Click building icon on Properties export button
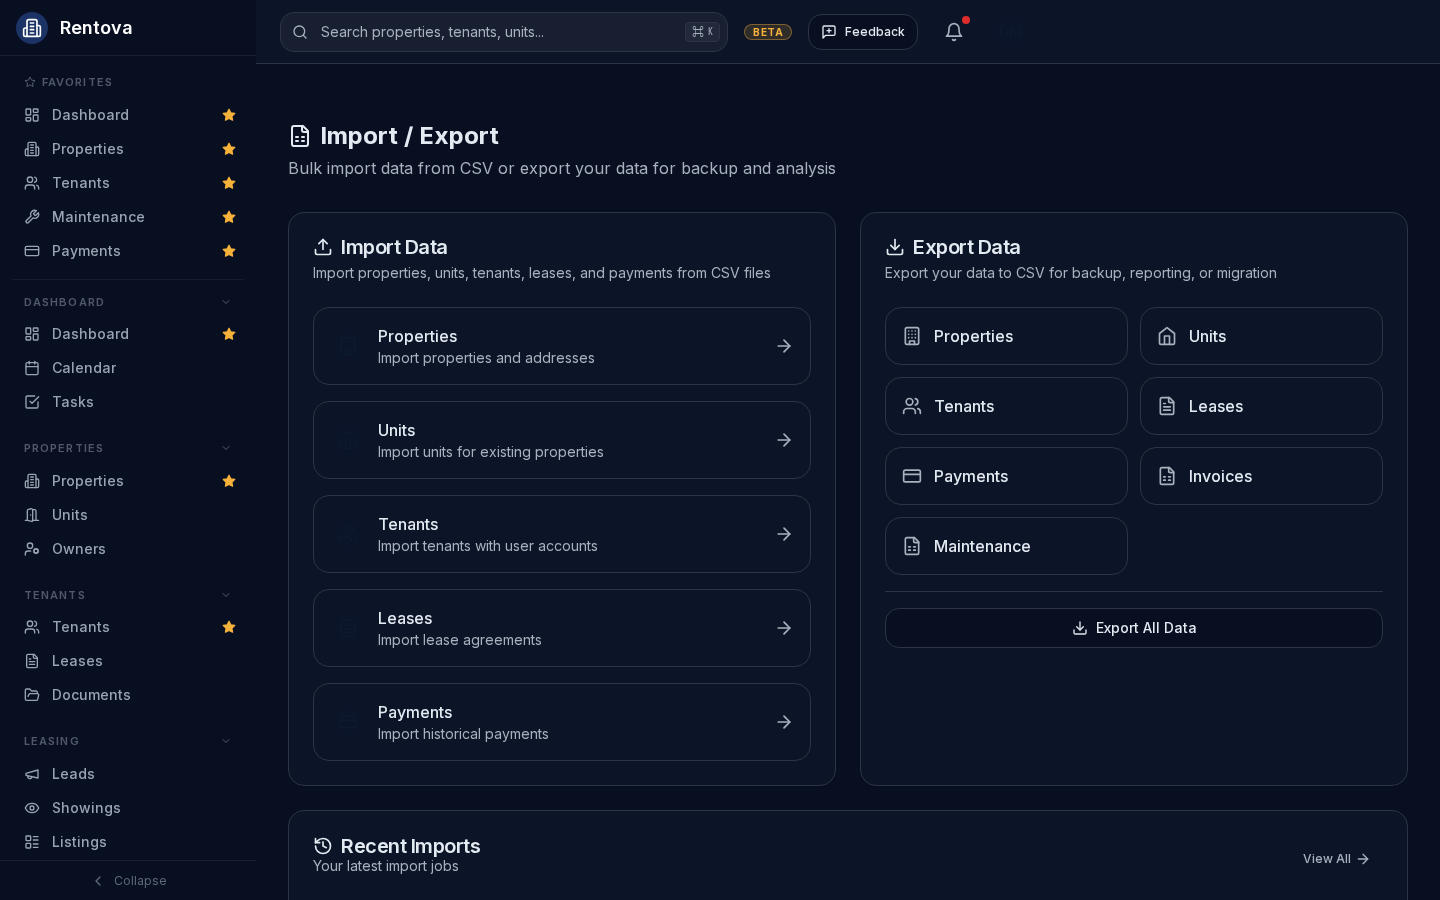Image resolution: width=1440 pixels, height=900 pixels. pos(912,336)
